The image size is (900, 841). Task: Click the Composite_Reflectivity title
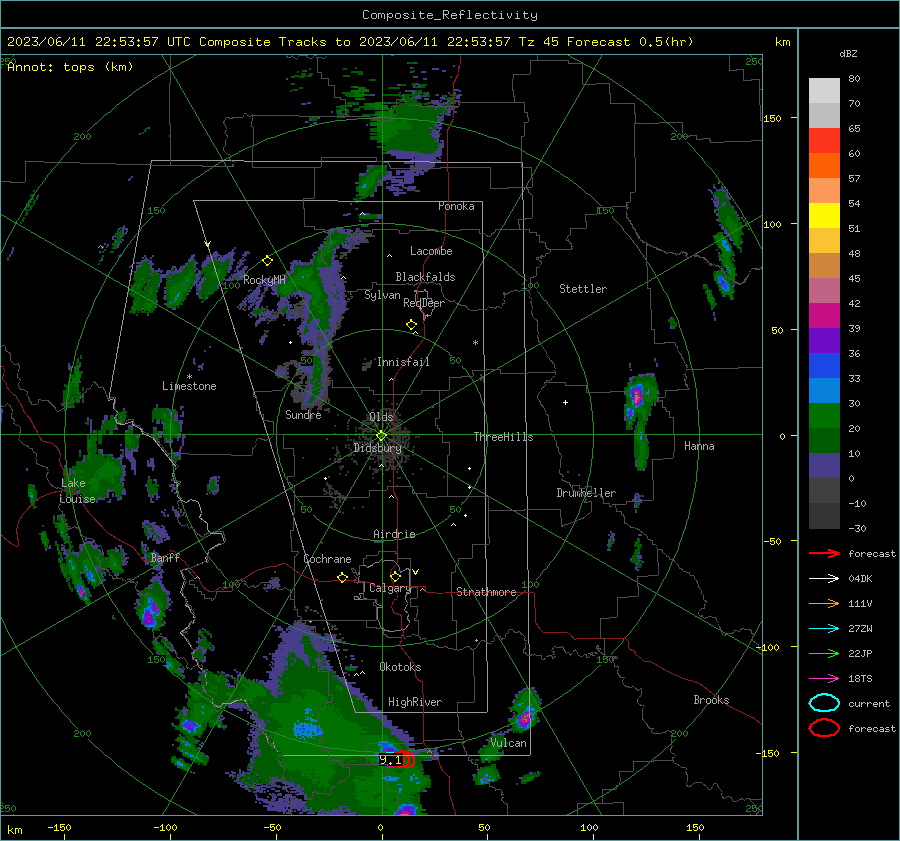point(450,15)
